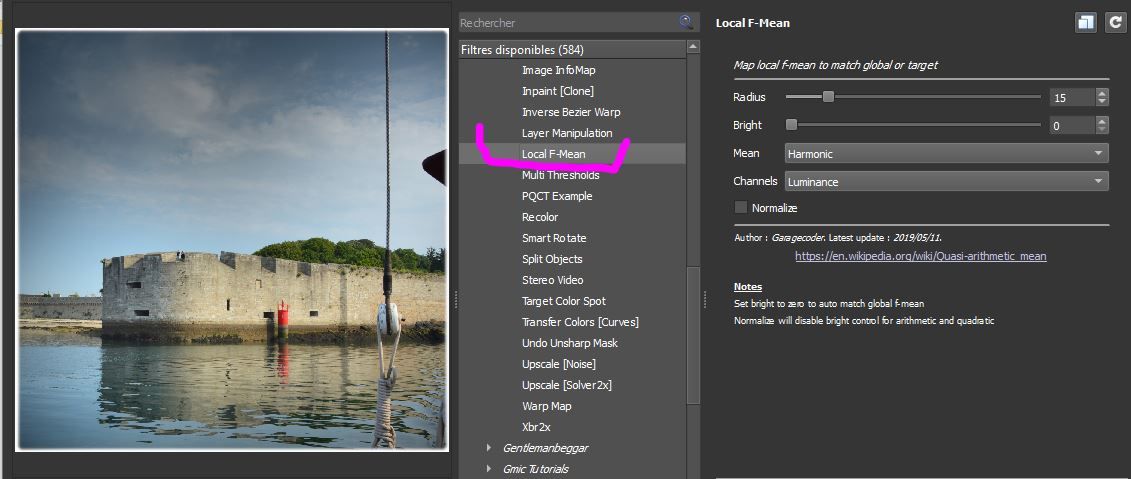The width and height of the screenshot is (1131, 479).
Task: Click the fortress preview image
Action: coord(232,240)
